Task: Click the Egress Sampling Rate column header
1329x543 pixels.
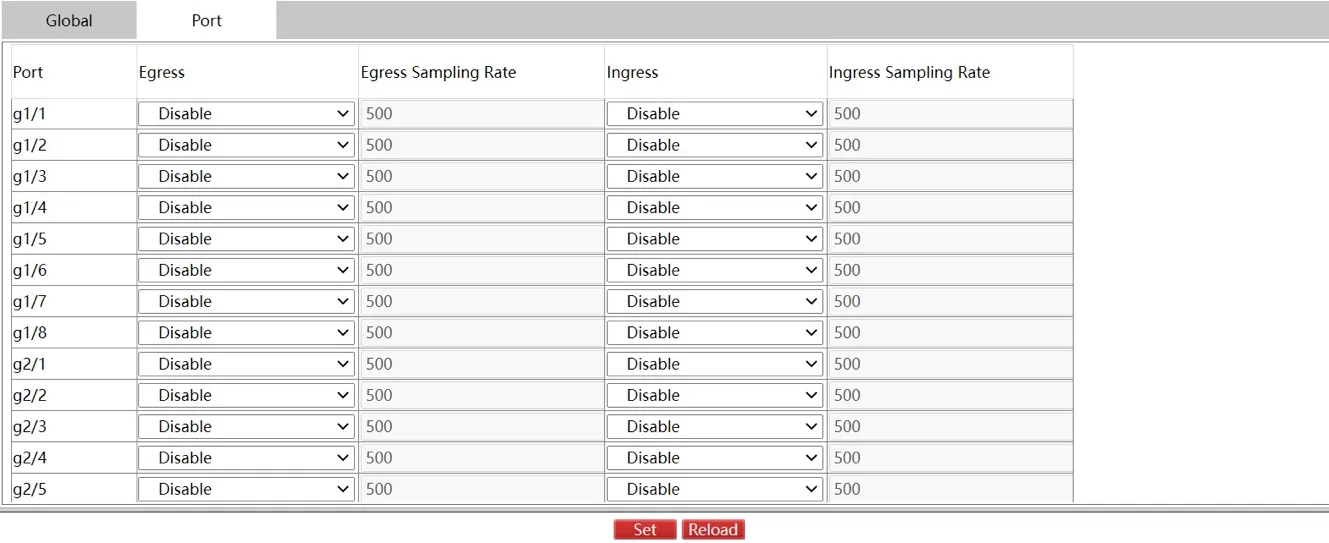Action: coord(438,72)
